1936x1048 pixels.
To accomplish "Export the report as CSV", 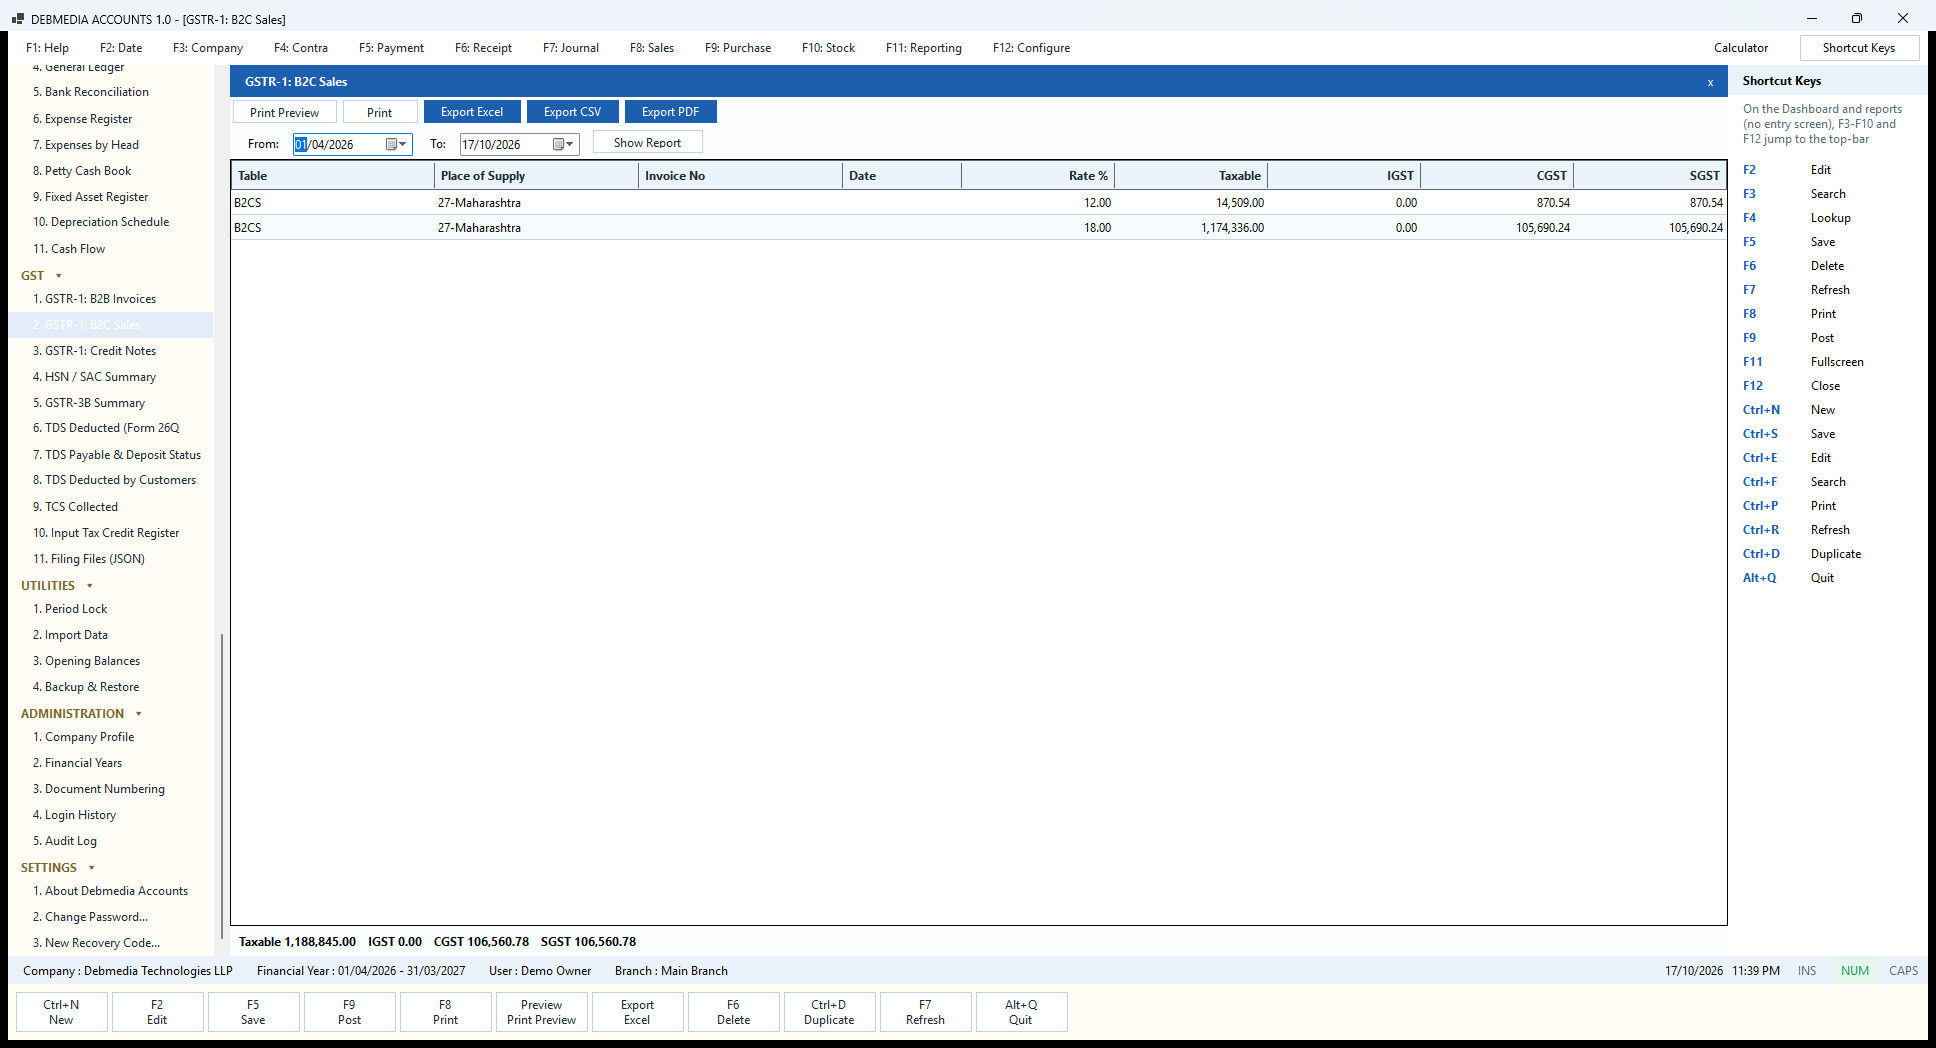I will pyautogui.click(x=573, y=112).
